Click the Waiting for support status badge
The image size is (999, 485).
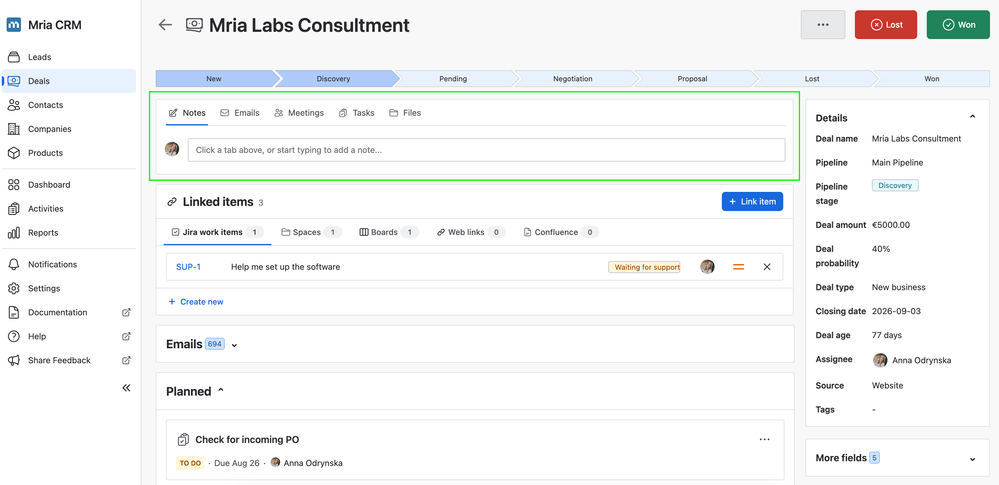[644, 267]
